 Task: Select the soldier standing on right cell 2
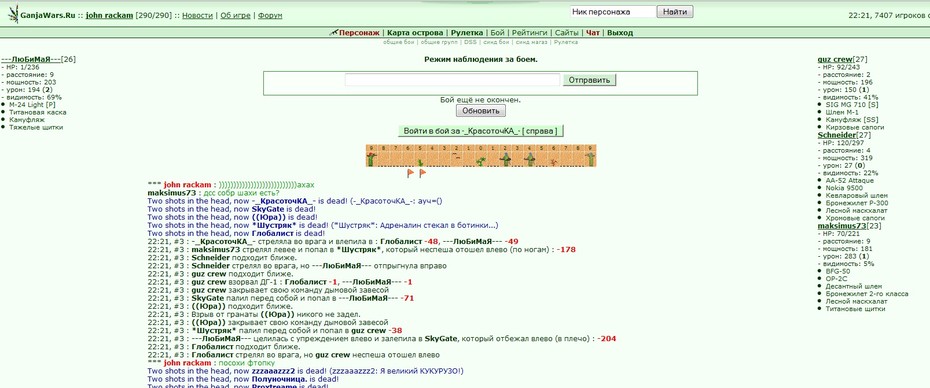[x=505, y=159]
